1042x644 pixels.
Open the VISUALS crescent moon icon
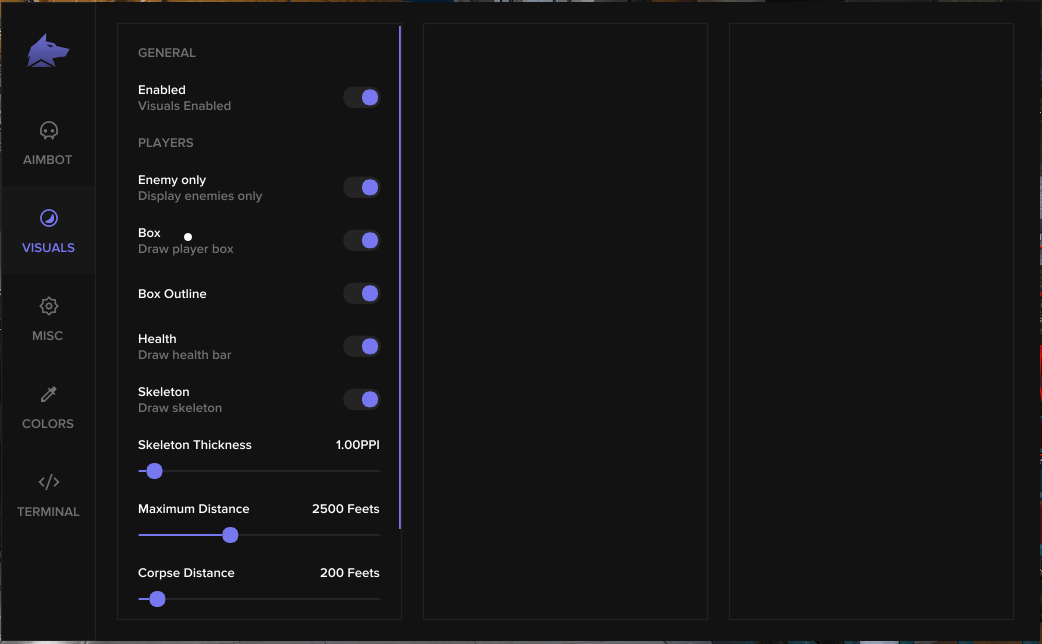click(48, 217)
